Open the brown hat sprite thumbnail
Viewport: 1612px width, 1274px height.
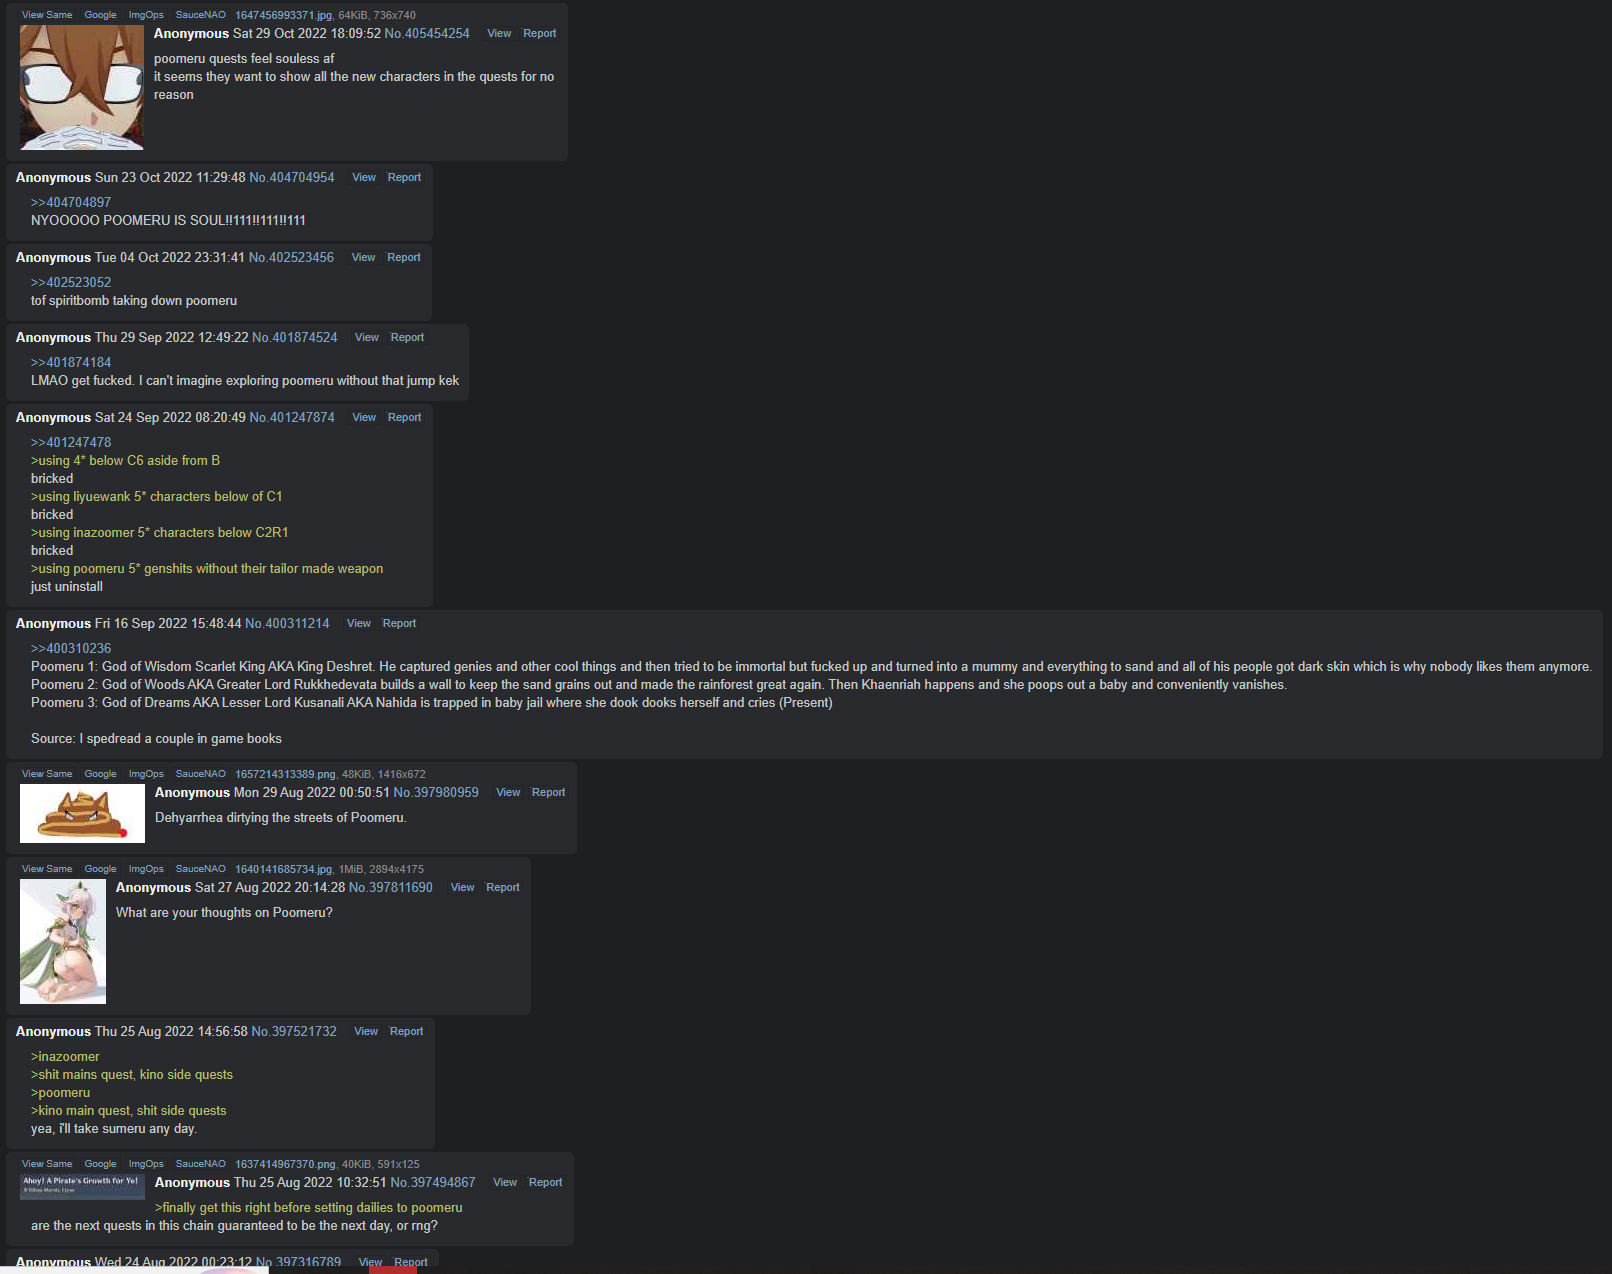[82, 813]
